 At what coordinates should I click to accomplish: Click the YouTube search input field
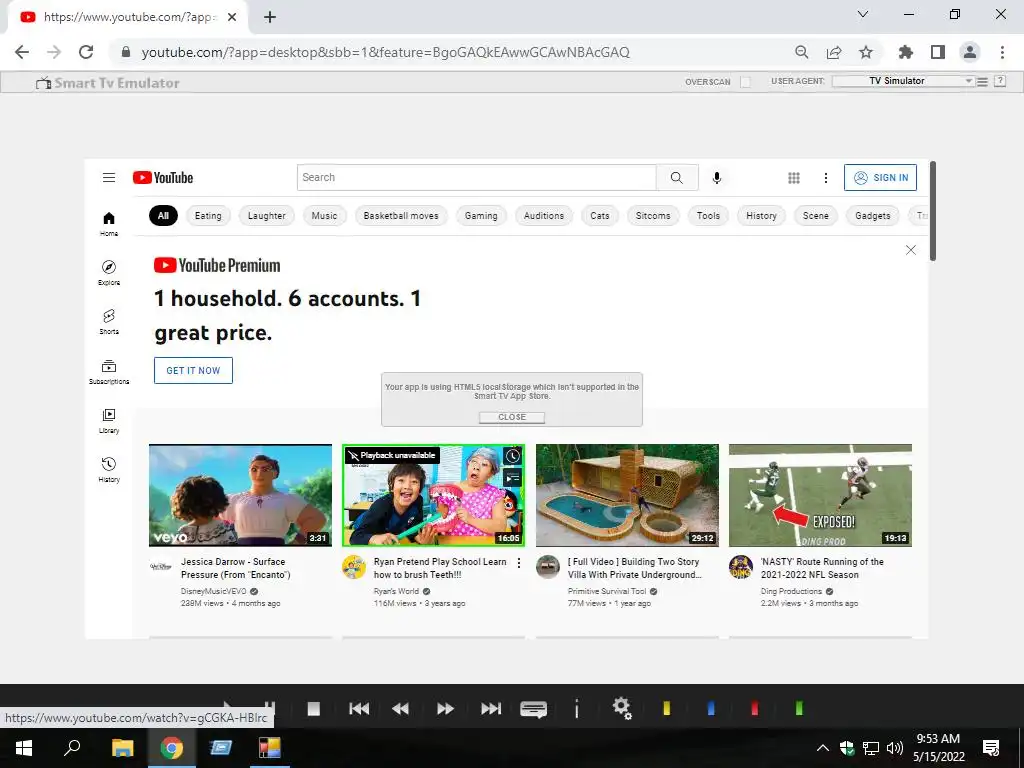(477, 178)
